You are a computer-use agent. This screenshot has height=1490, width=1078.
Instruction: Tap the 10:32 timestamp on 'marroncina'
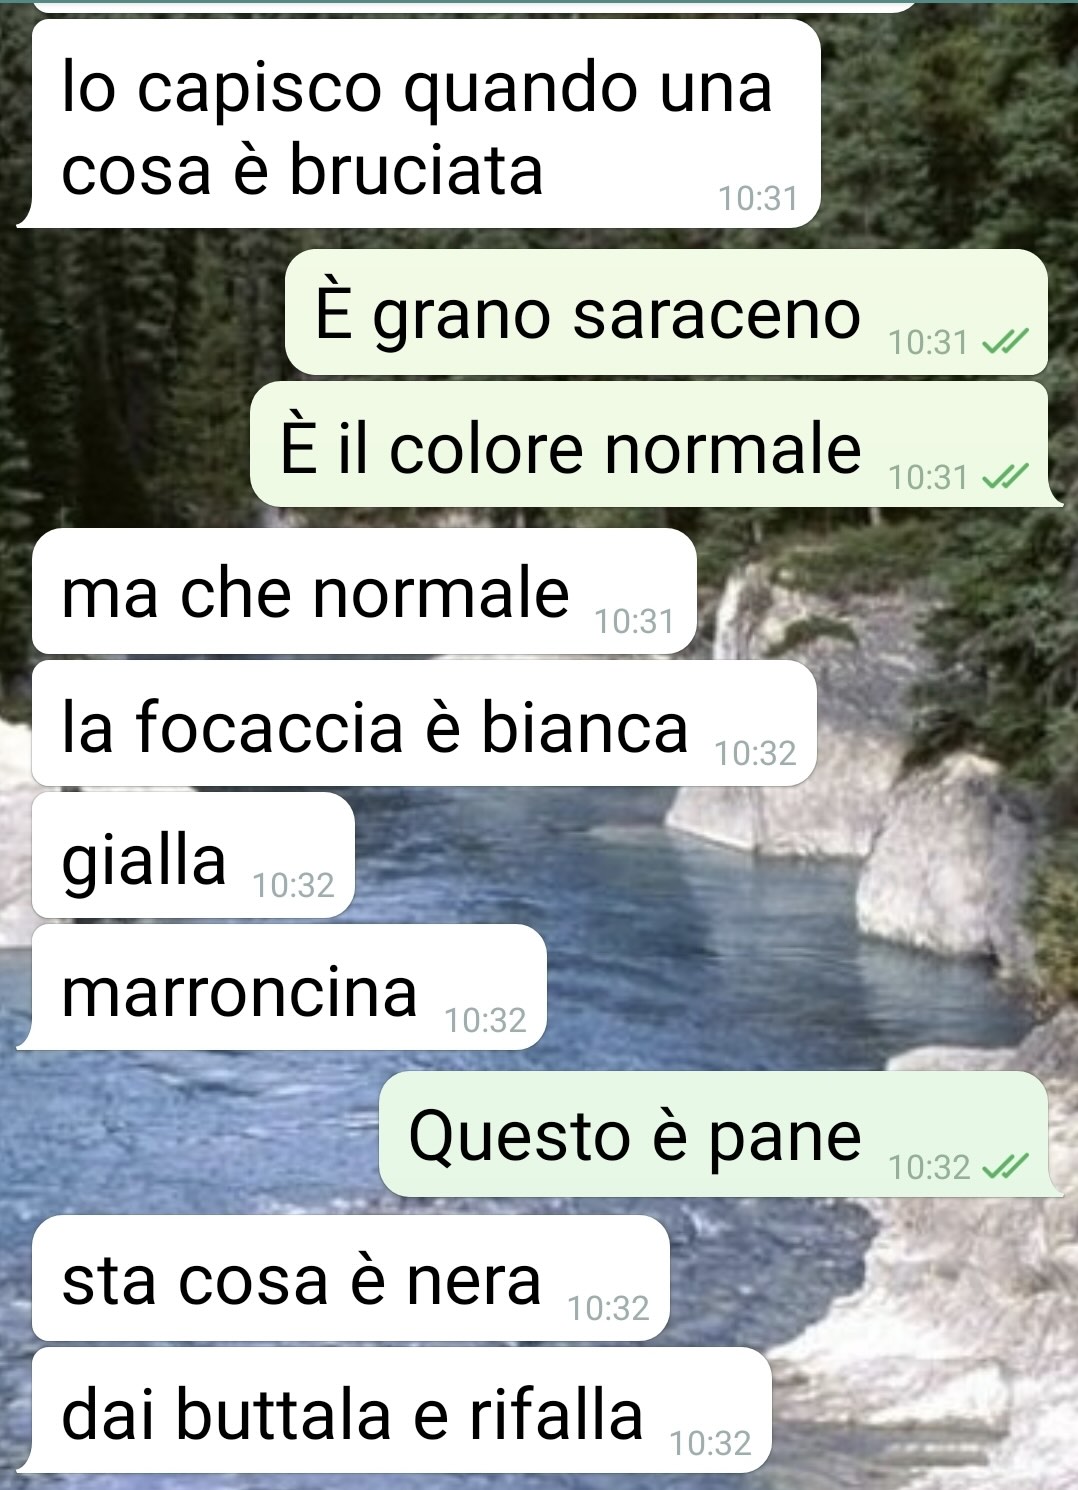click(x=485, y=1020)
